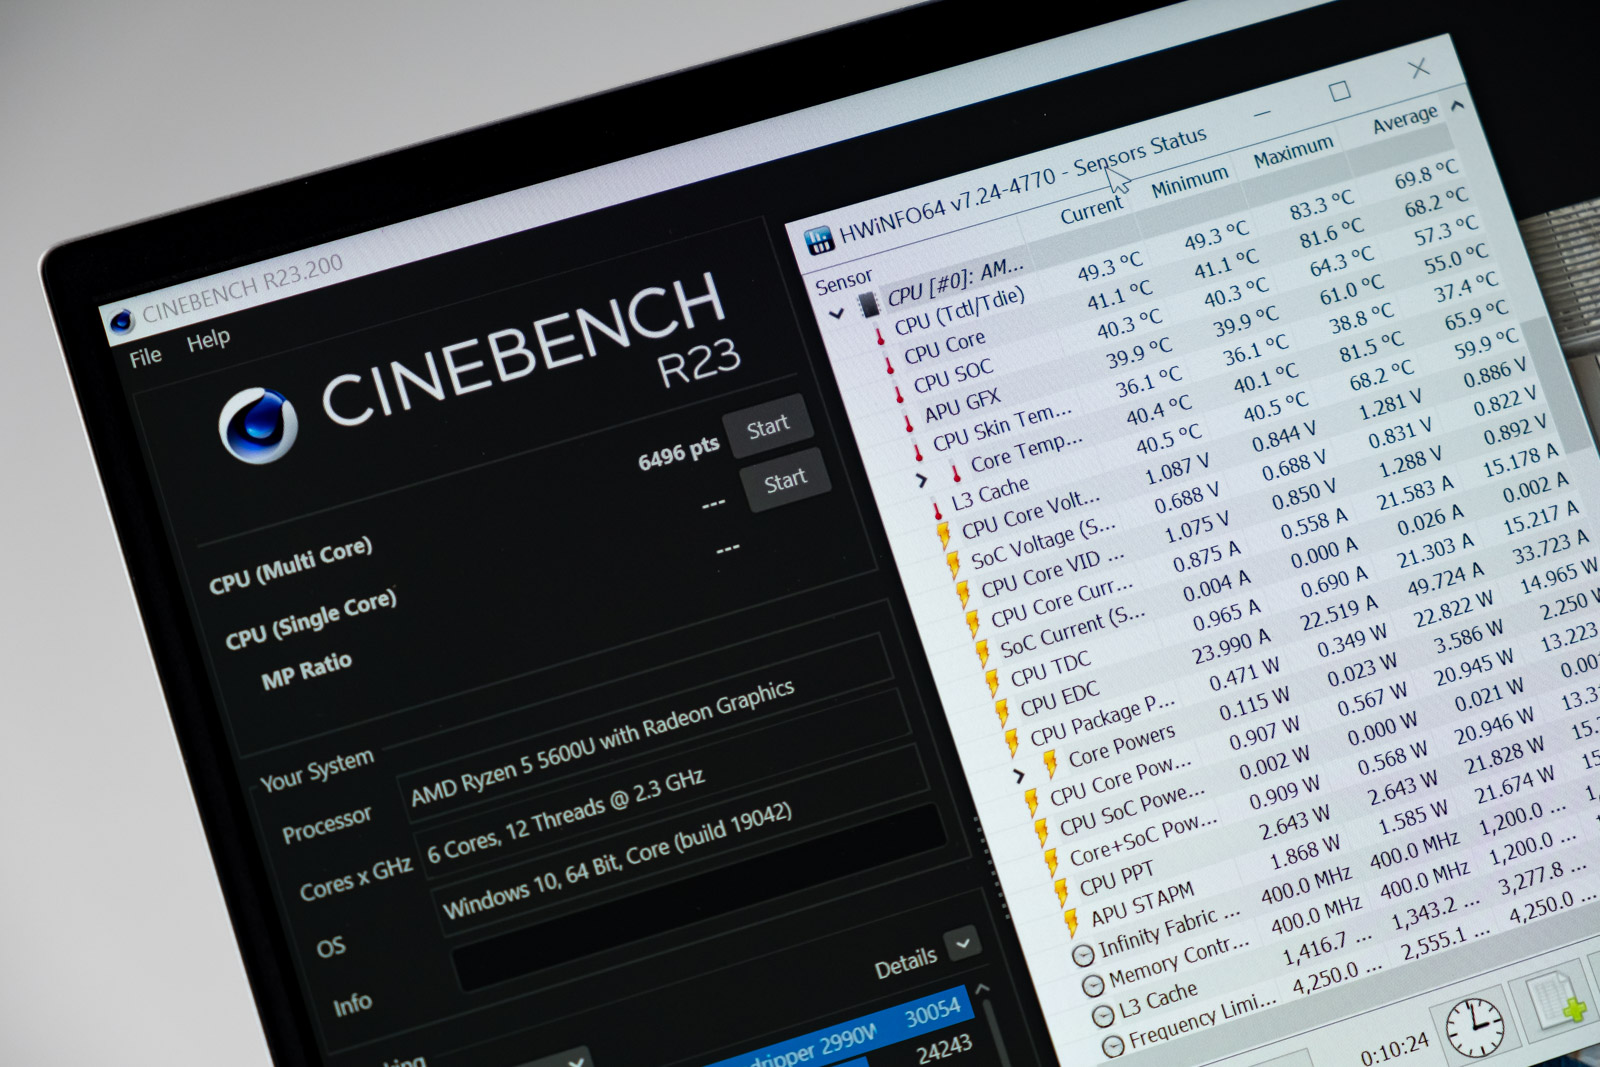
Task: Open the Details dropdown in Cinebench
Action: tap(963, 942)
